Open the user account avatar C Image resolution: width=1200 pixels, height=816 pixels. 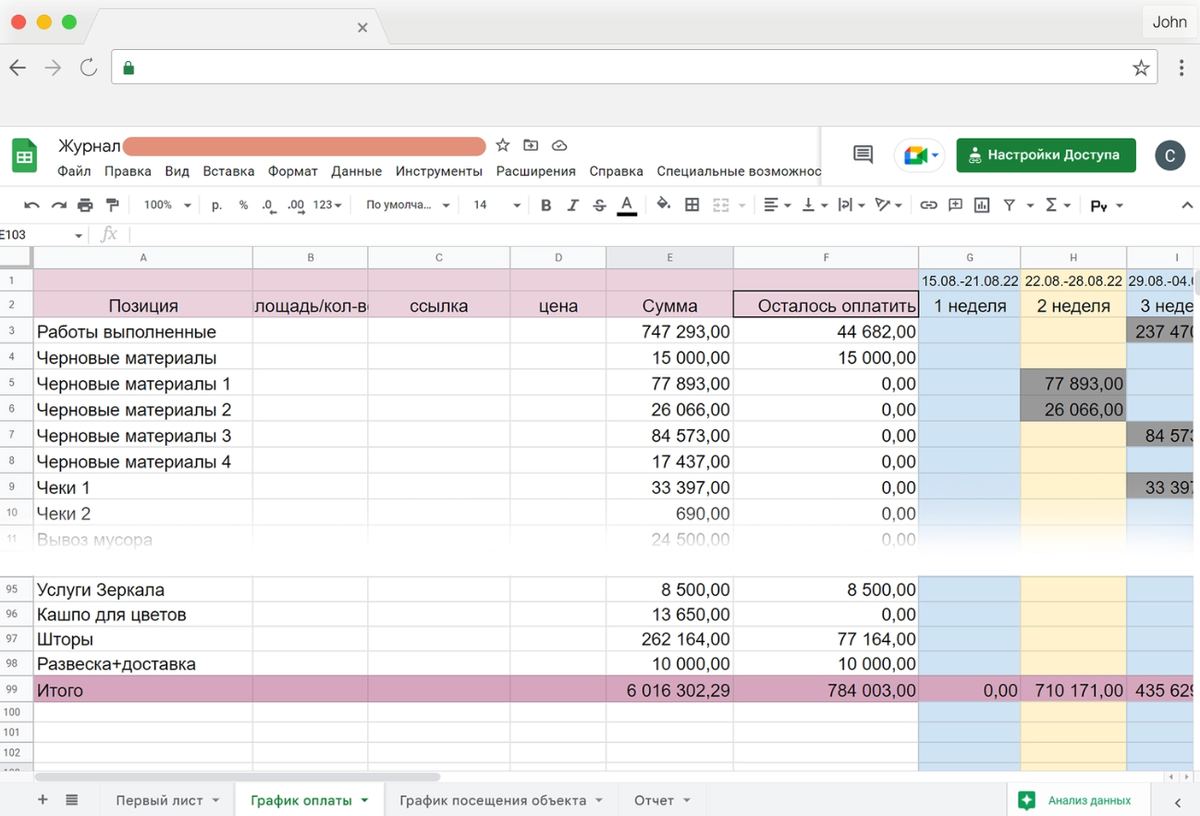pos(1169,155)
